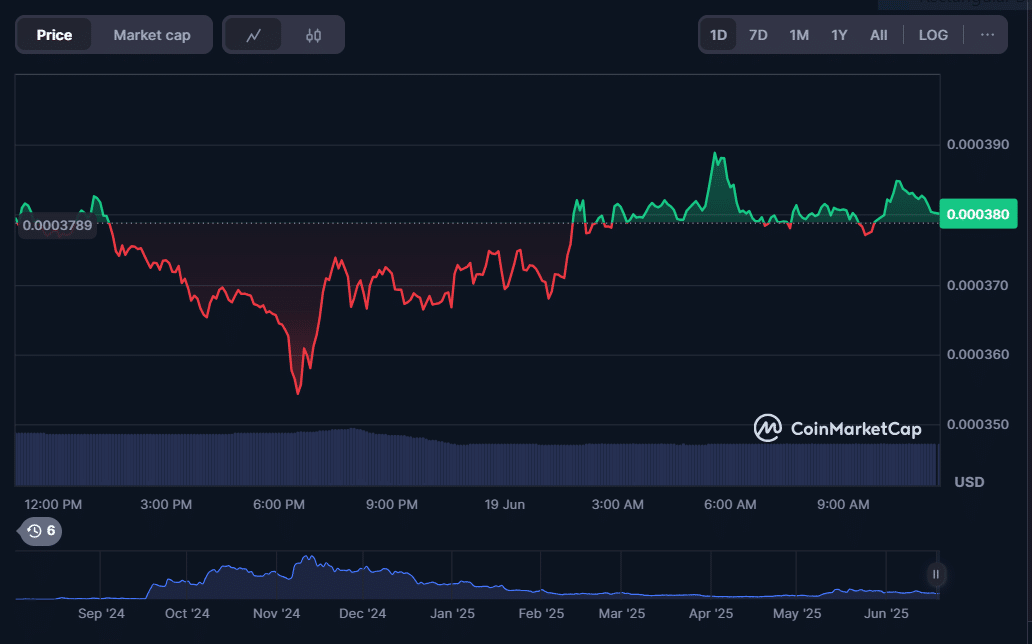Choose the 1Y time range
The image size is (1032, 644).
click(839, 35)
